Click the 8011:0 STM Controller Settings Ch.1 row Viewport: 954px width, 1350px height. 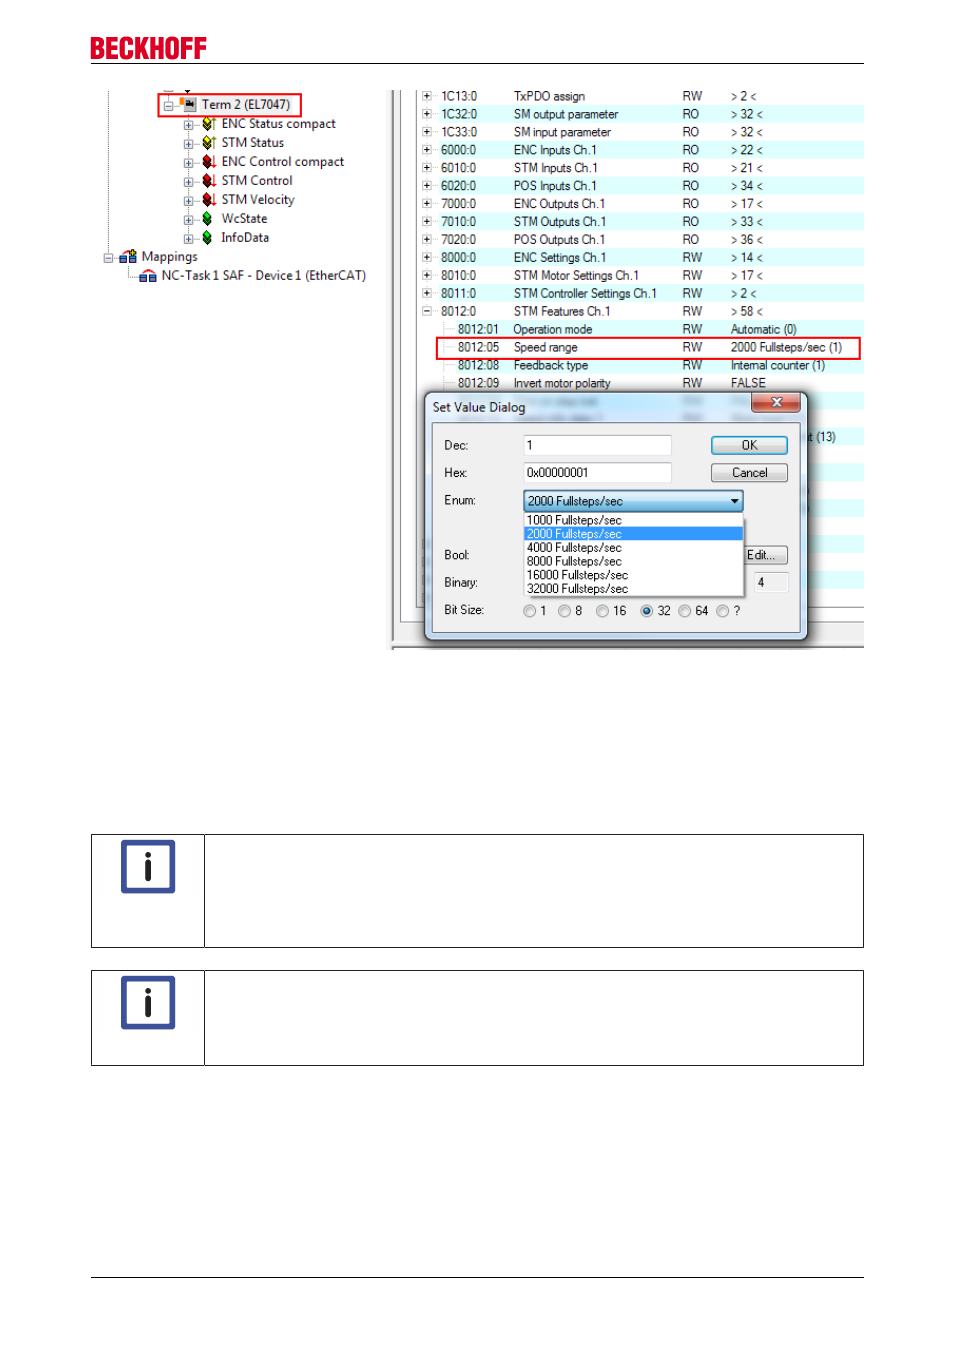tap(640, 294)
